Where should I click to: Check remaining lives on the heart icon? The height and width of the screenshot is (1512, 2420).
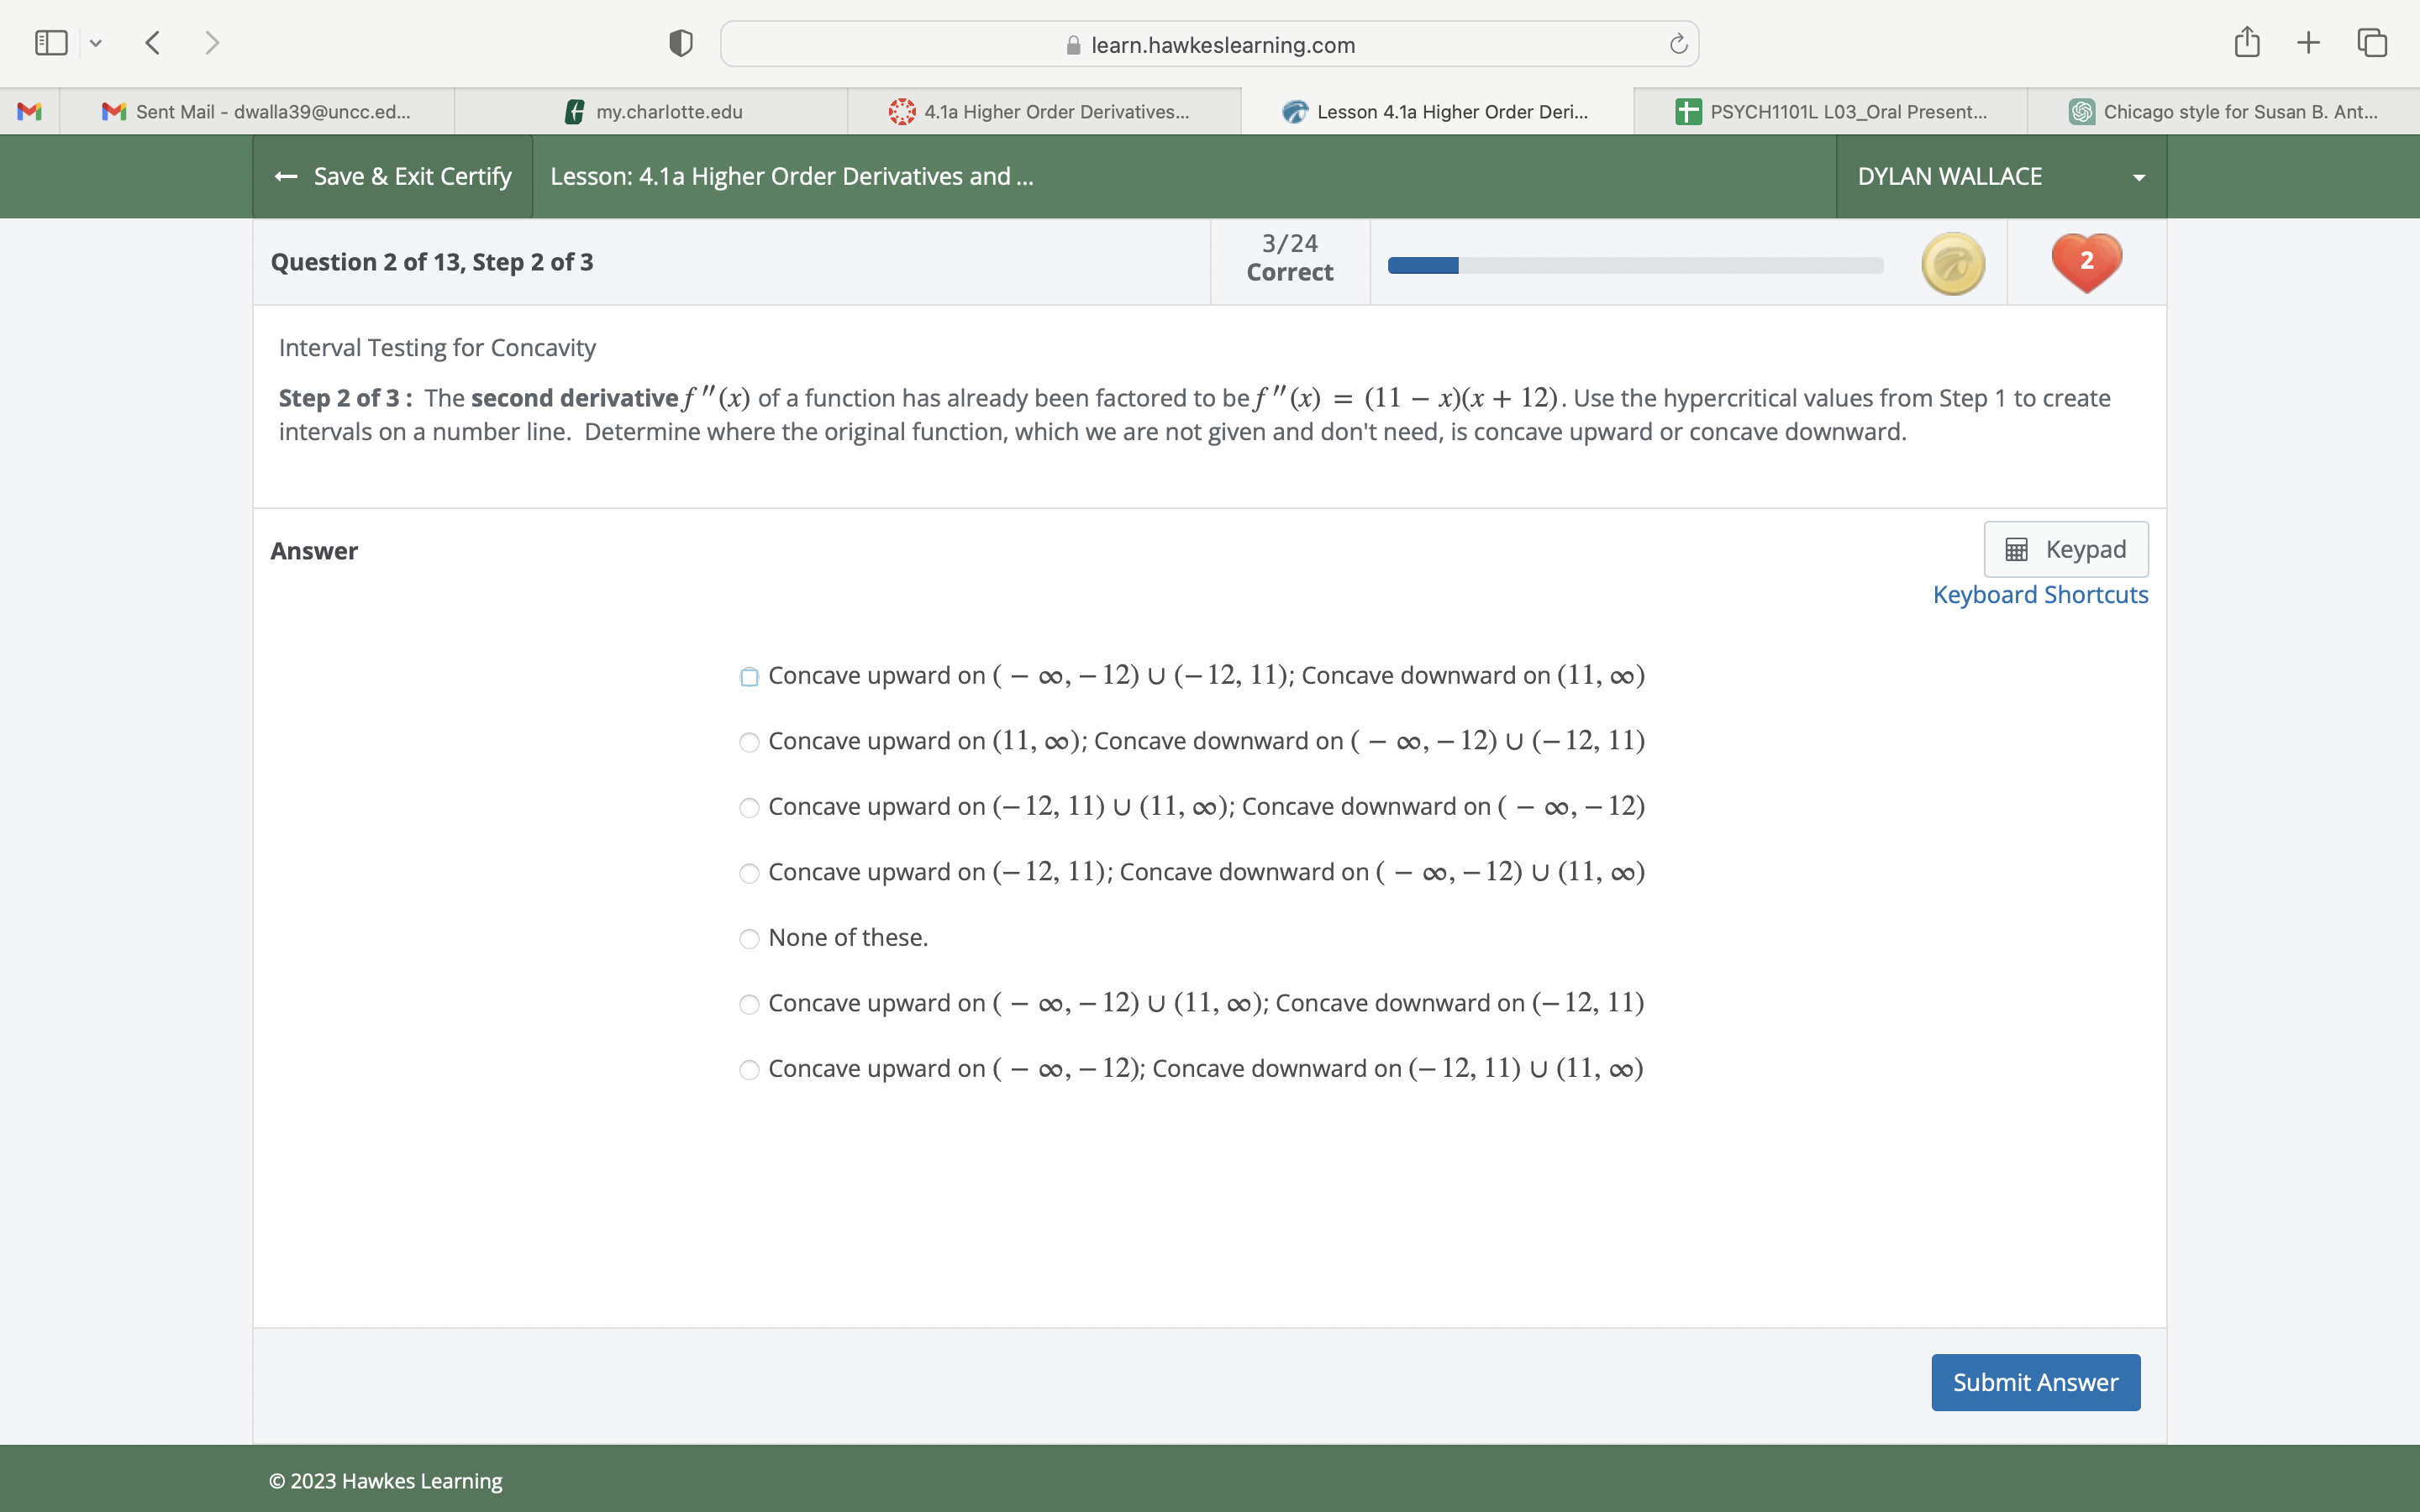pyautogui.click(x=2086, y=262)
